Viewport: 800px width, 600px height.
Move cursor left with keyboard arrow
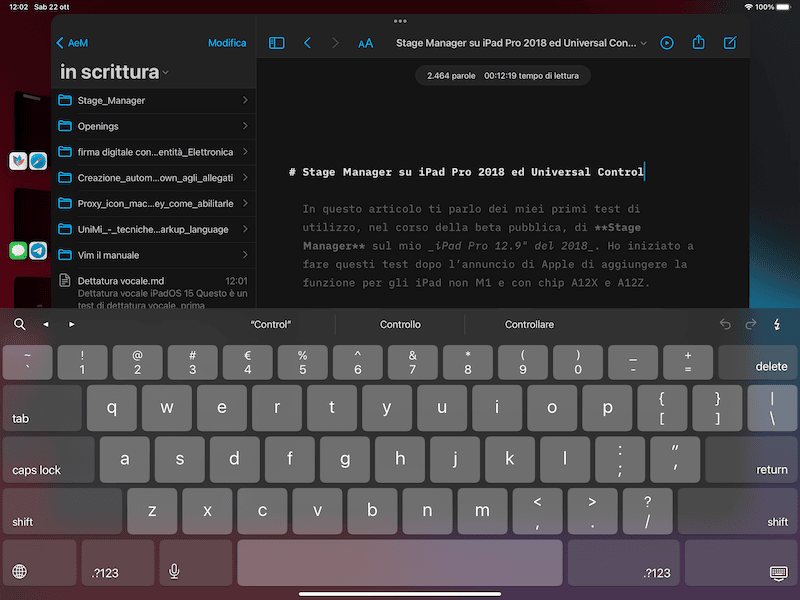[46, 324]
